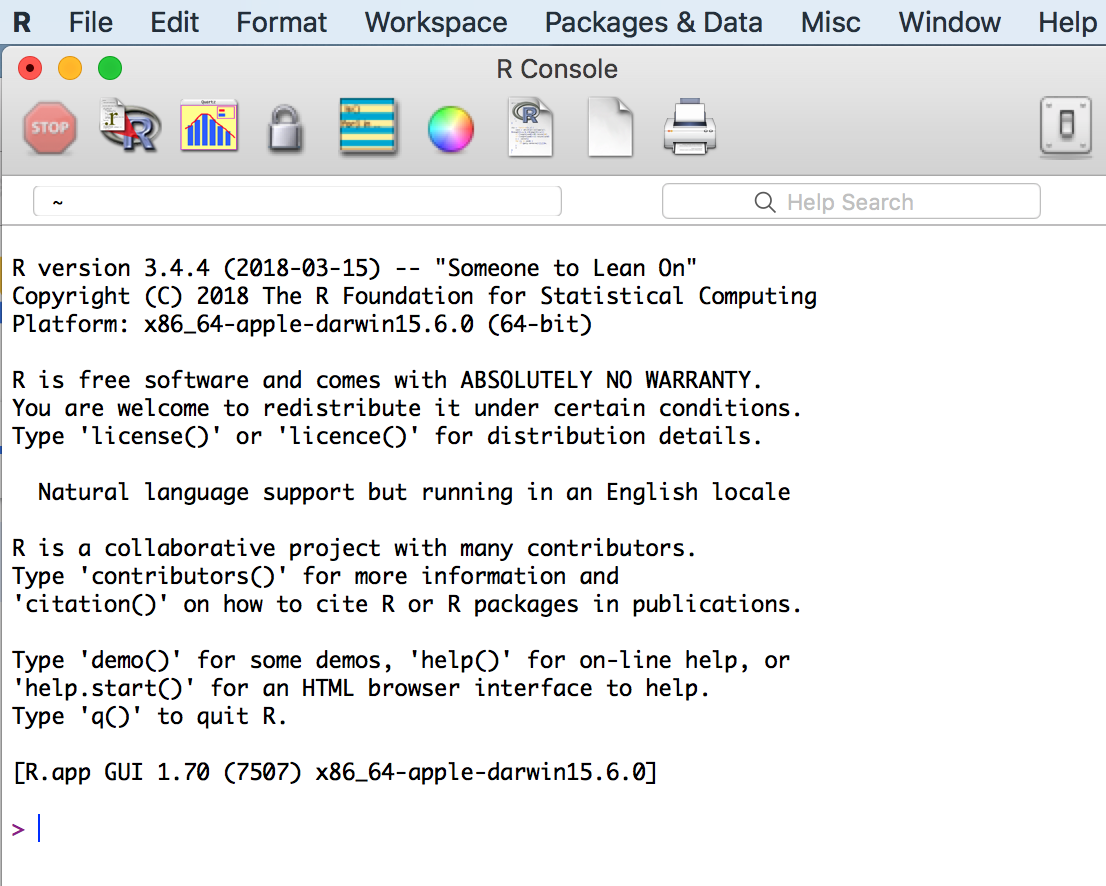Click inside the Help Search box
Screen dimensions: 1106x886
coord(851,202)
